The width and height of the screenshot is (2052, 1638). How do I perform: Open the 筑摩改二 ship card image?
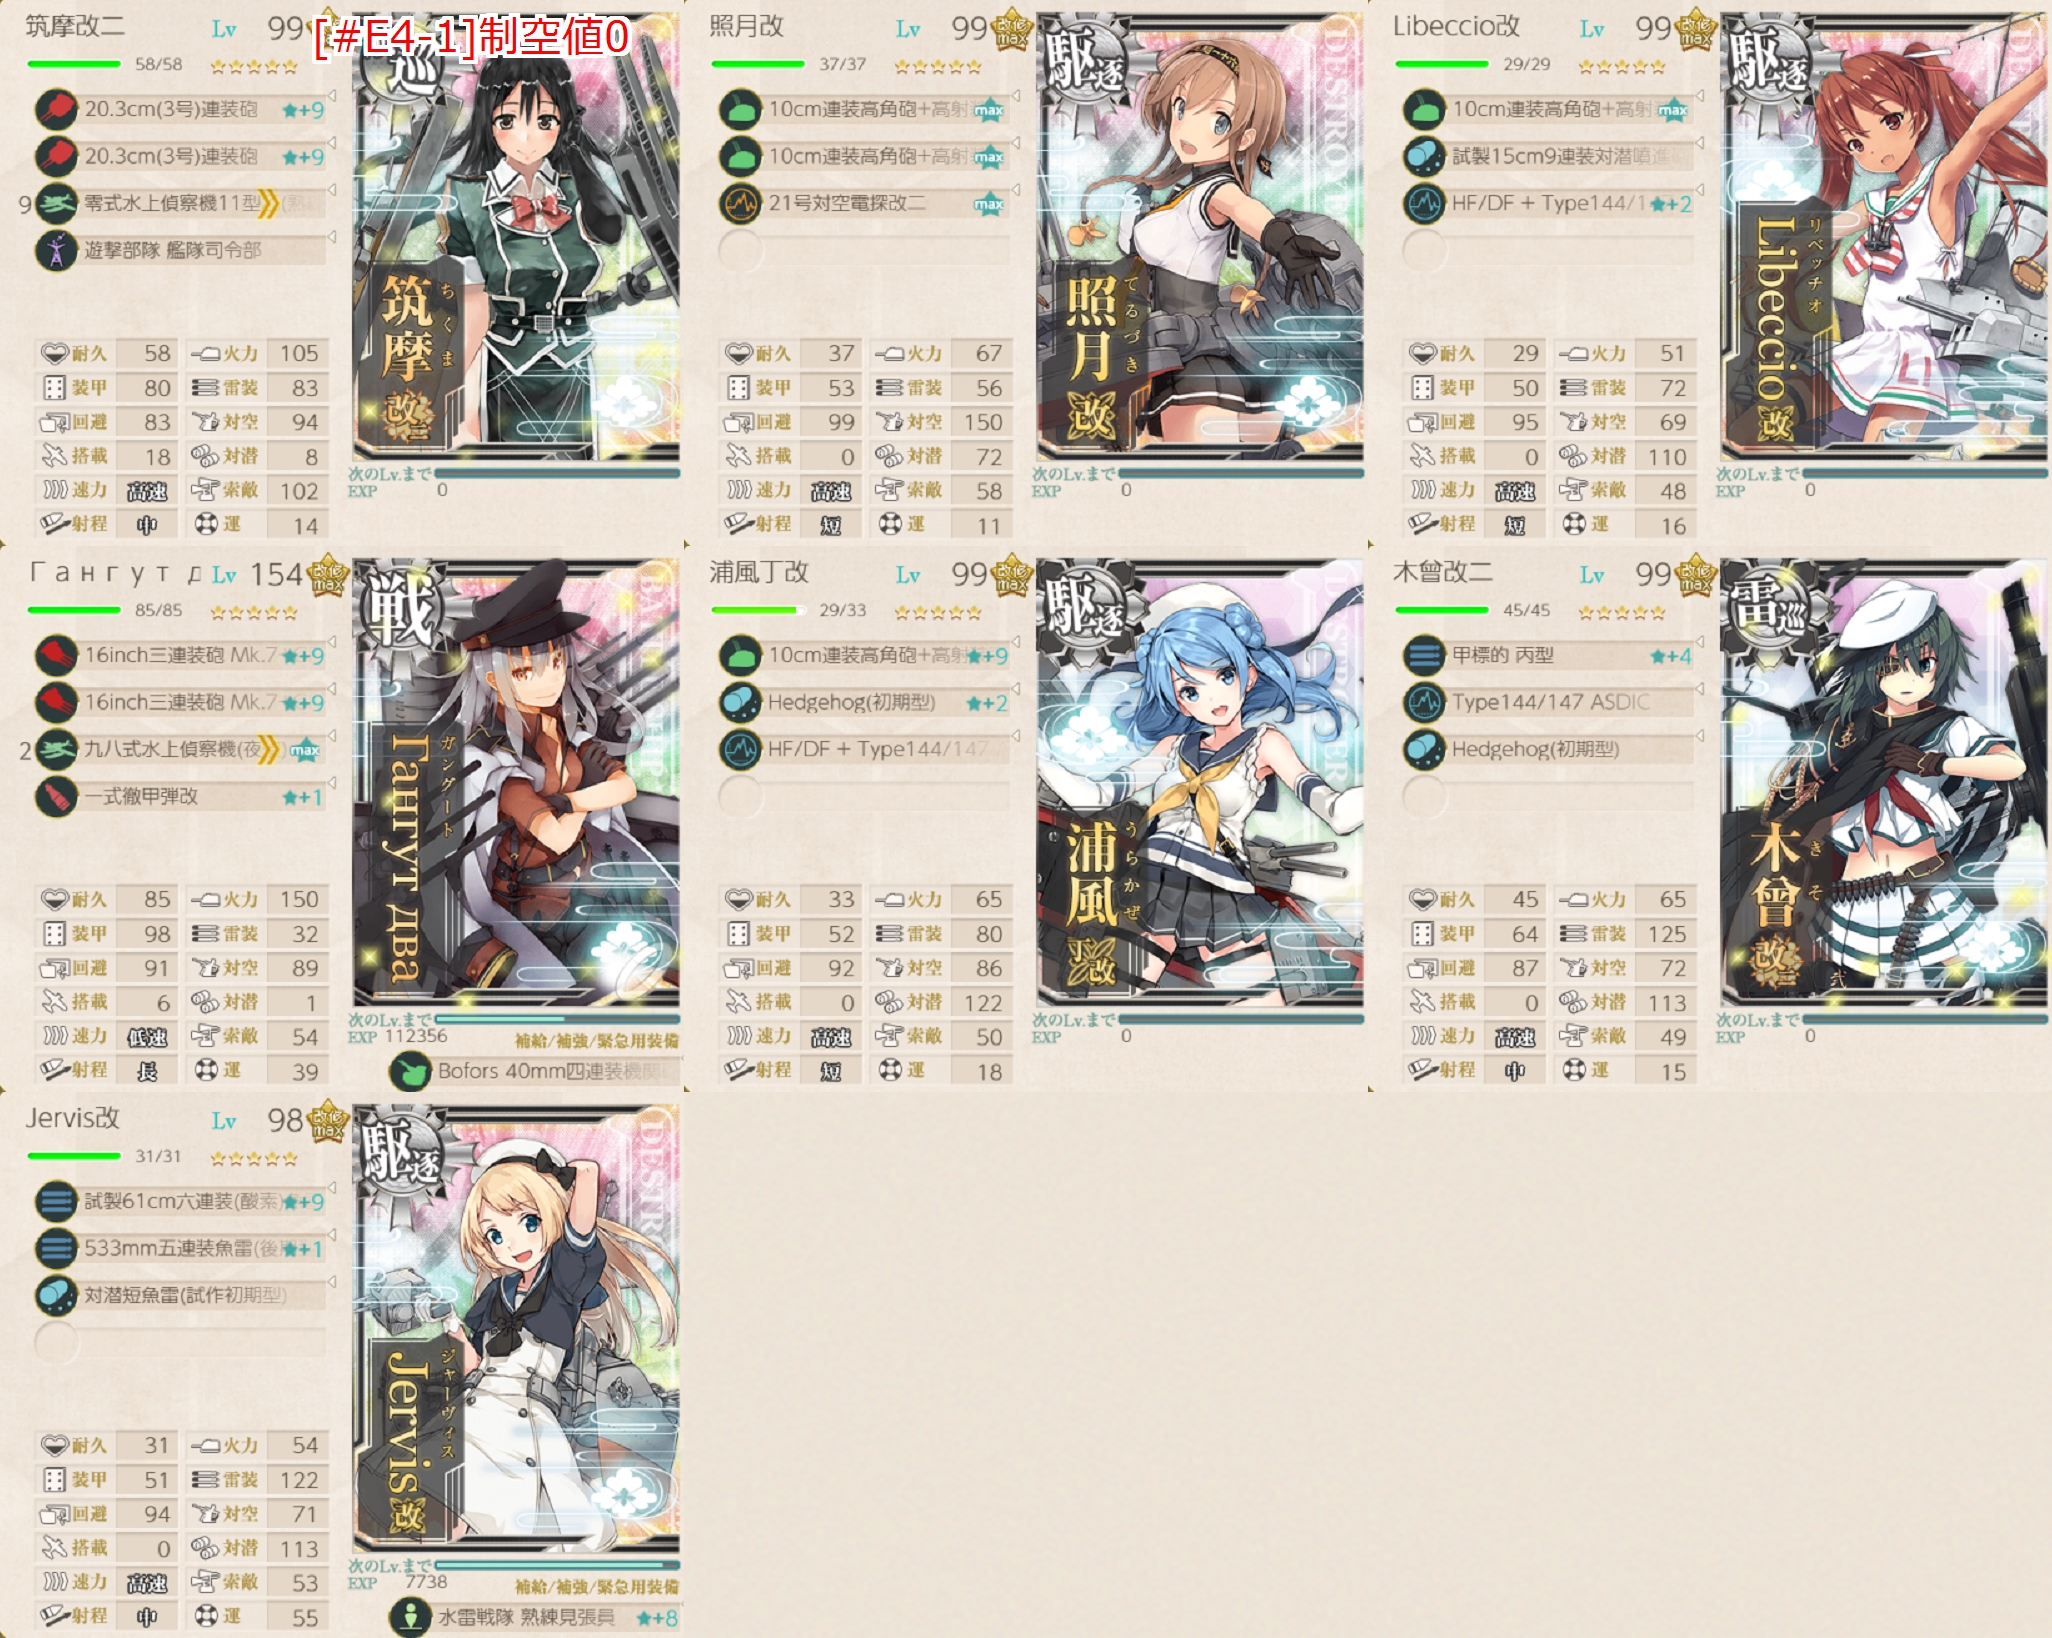(516, 236)
